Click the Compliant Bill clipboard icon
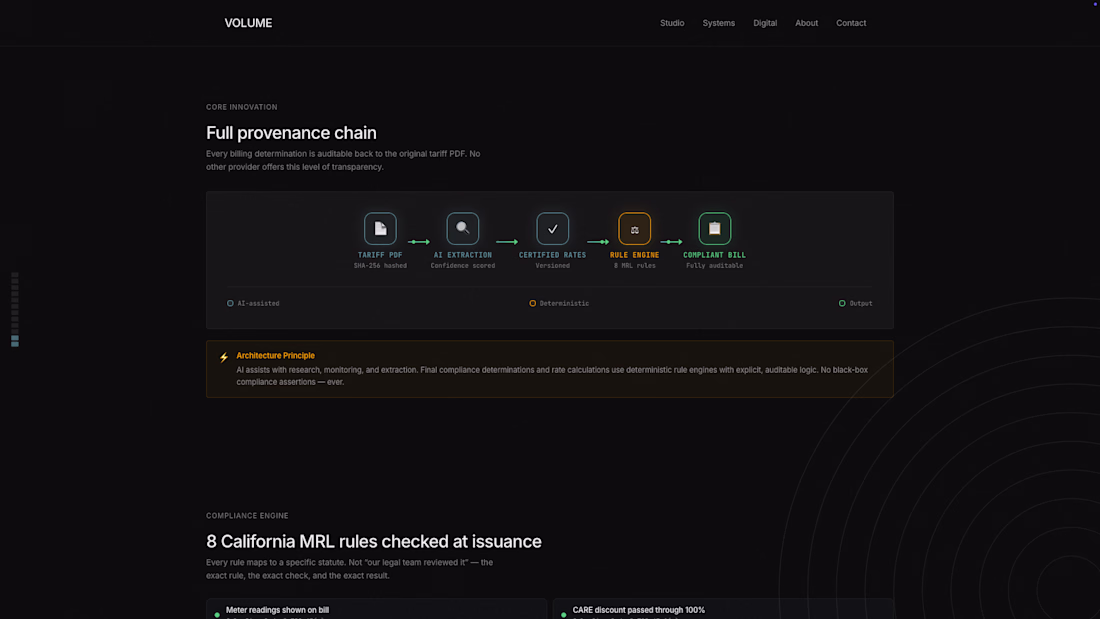 715,229
